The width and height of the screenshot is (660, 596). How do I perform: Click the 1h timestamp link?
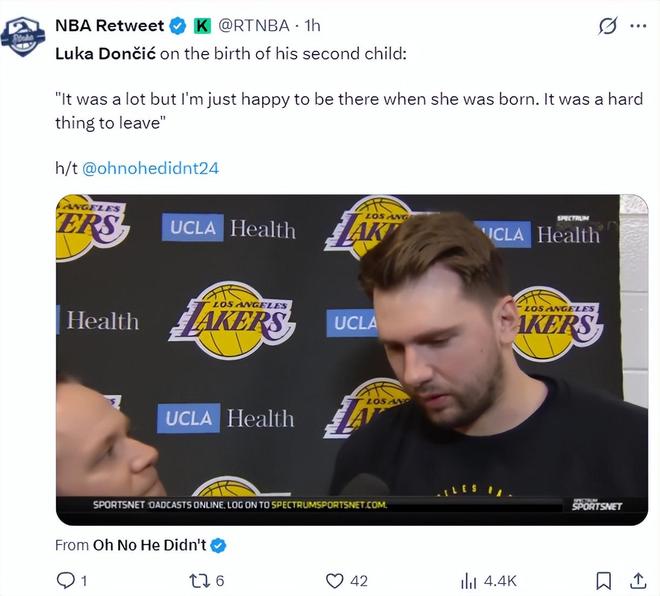[312, 25]
